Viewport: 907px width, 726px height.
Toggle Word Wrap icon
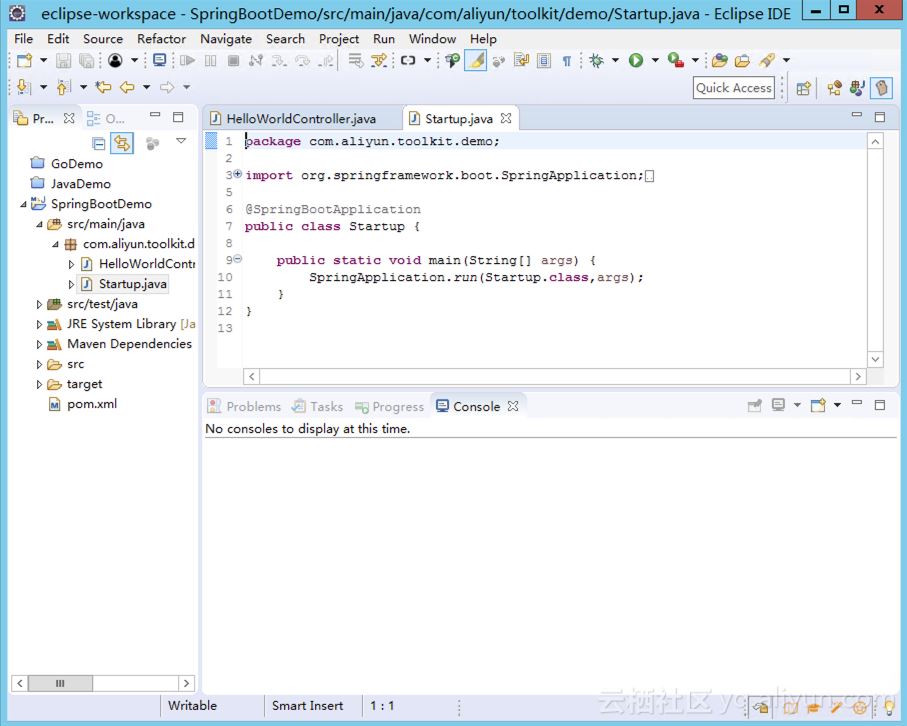coord(521,60)
